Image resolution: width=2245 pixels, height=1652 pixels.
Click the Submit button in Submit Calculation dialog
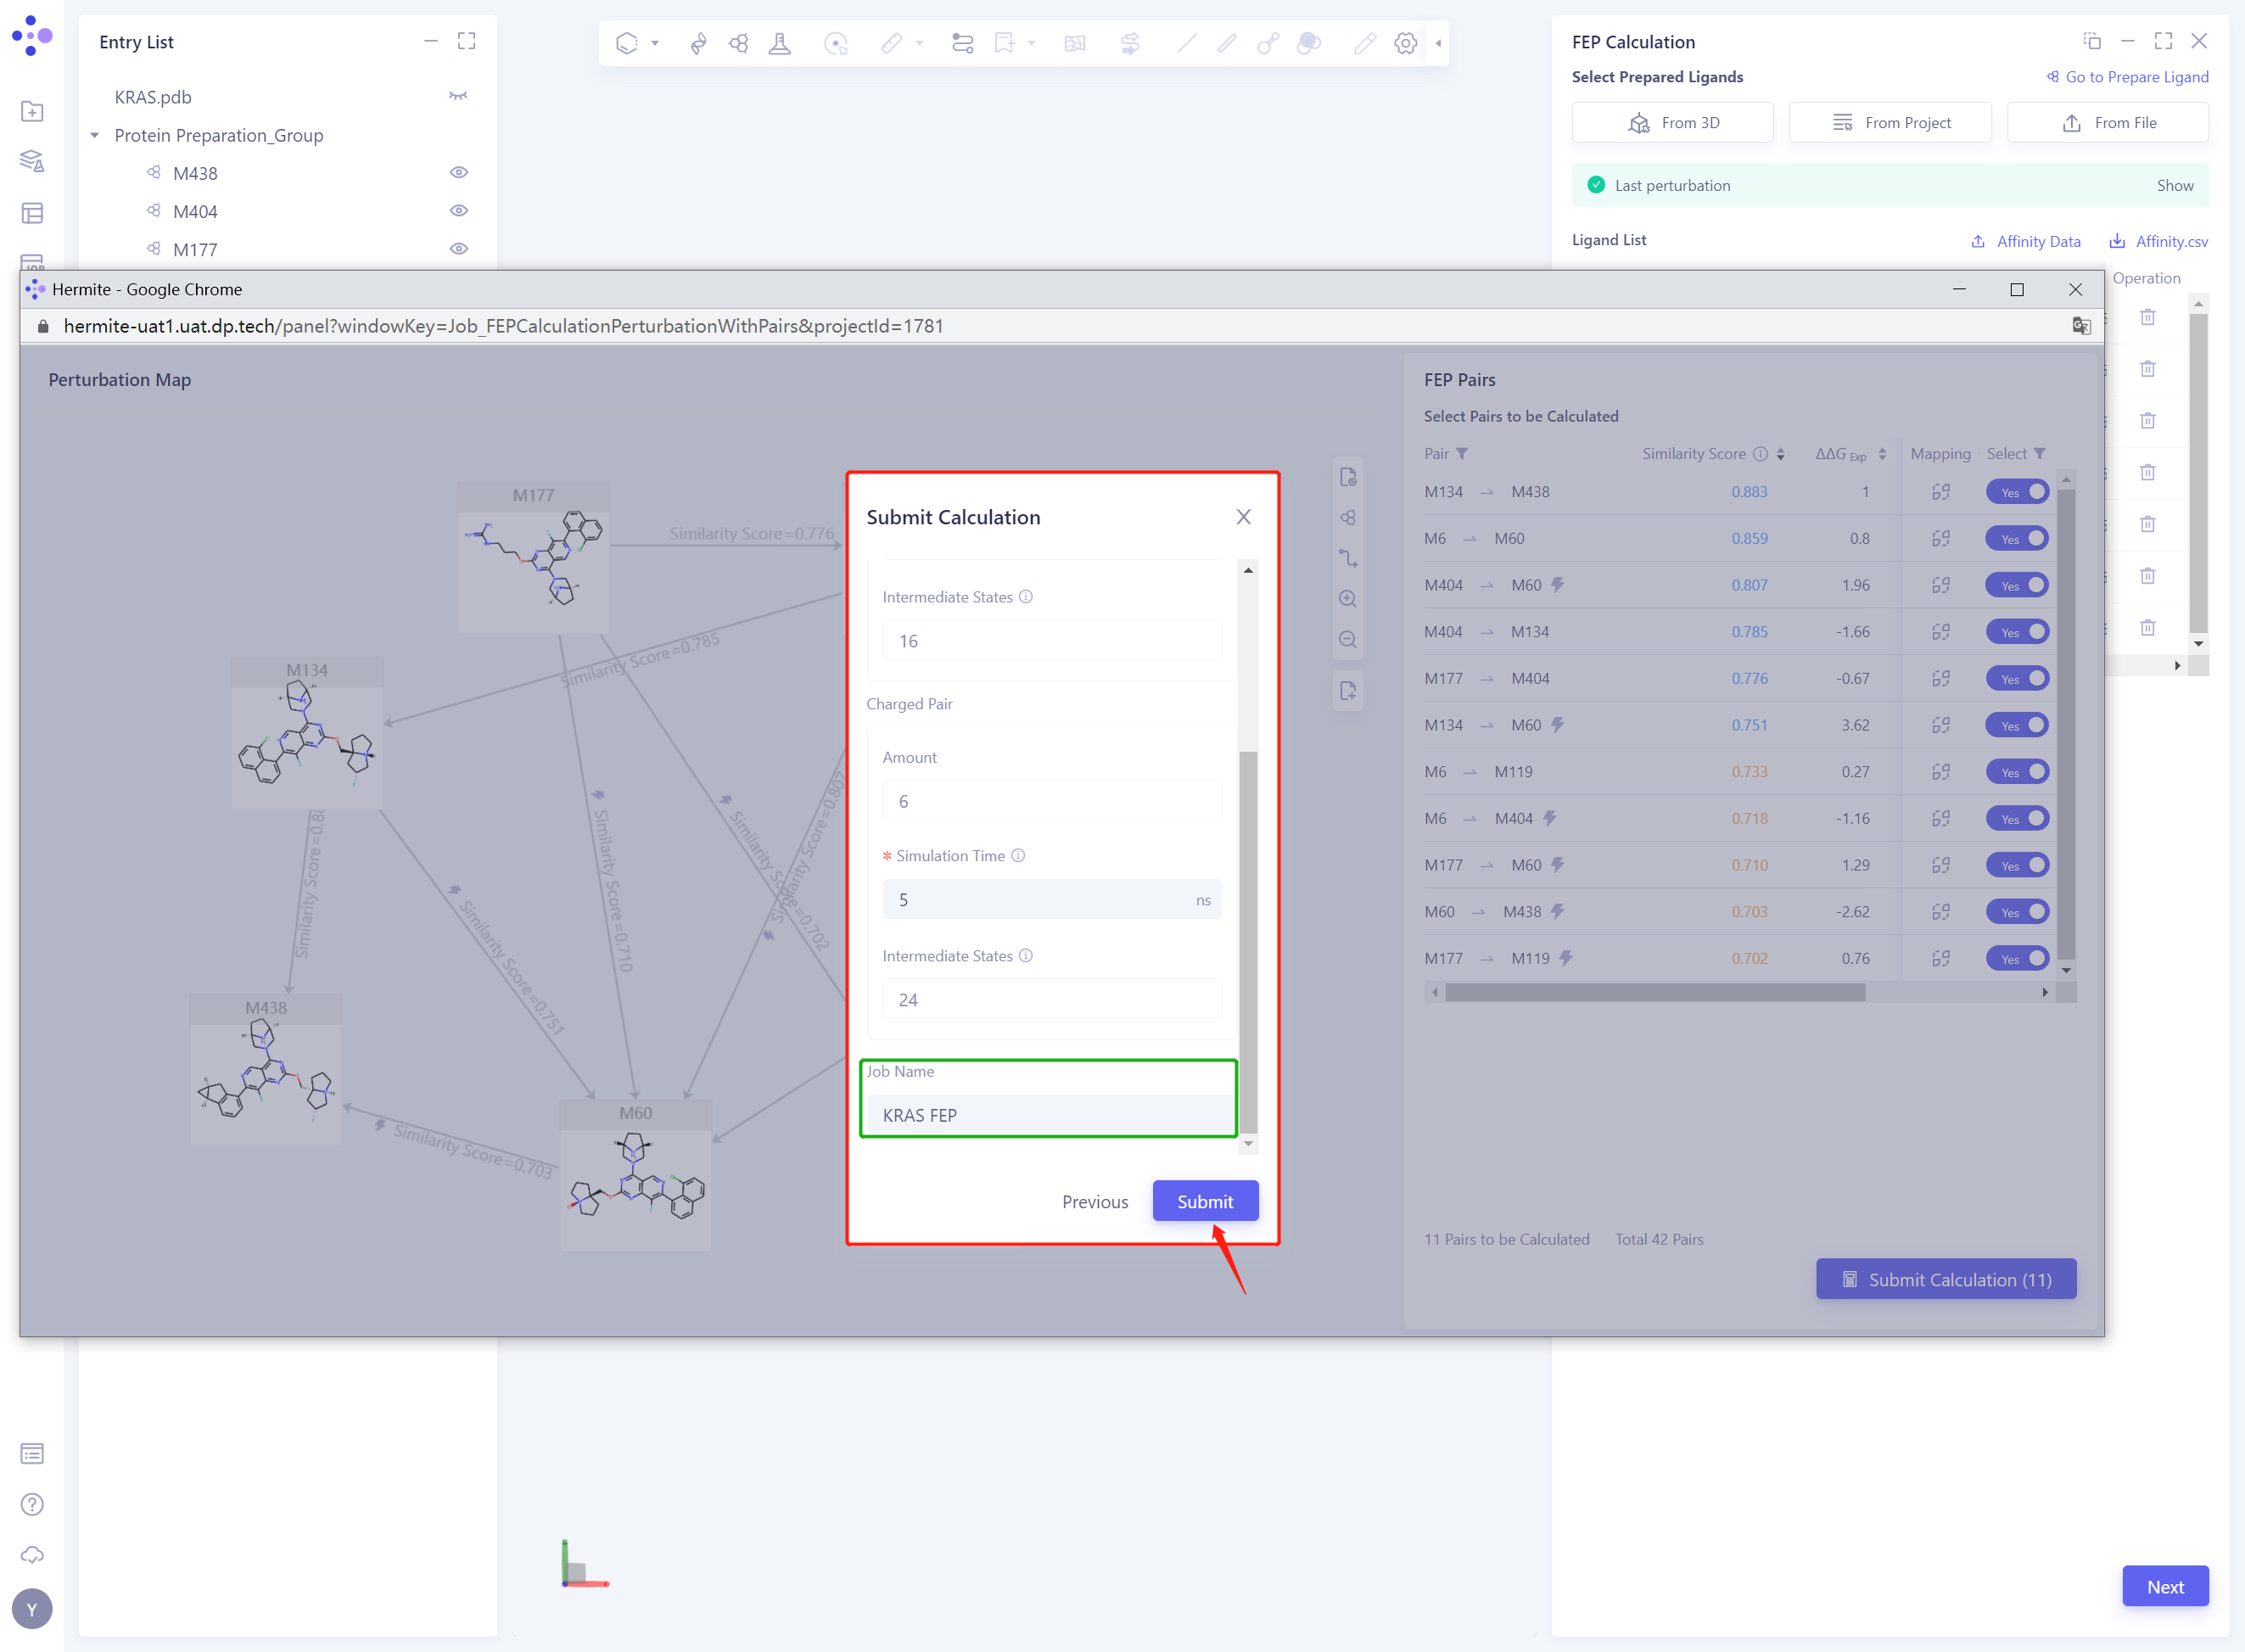click(1204, 1201)
